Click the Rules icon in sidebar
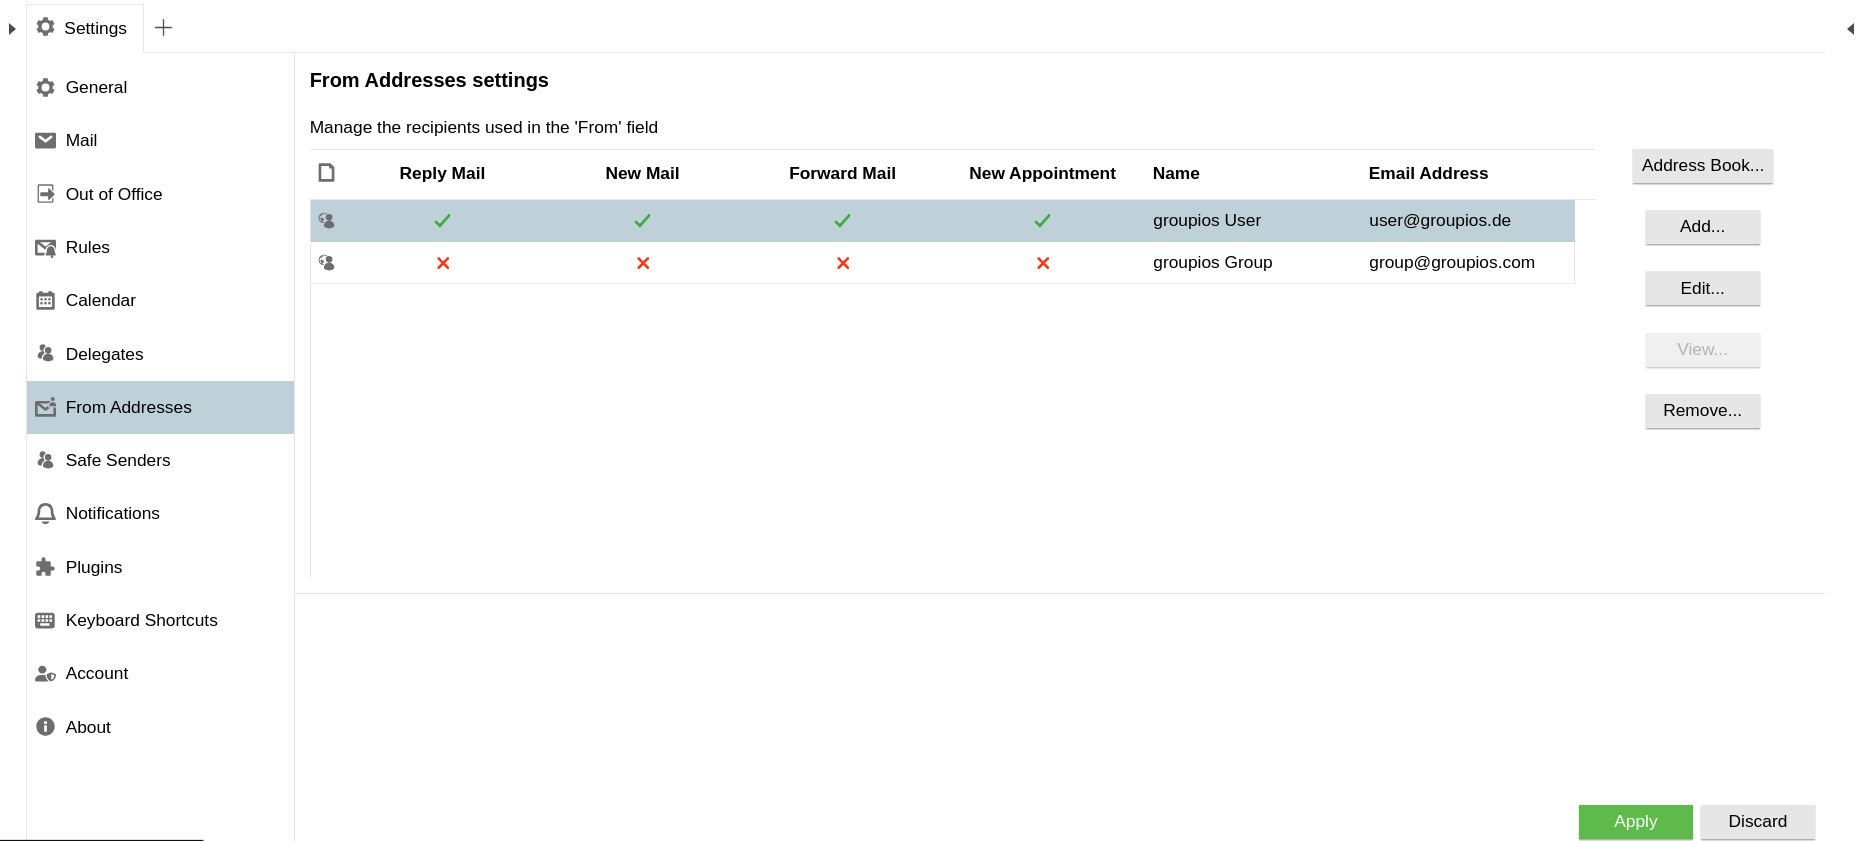This screenshot has height=841, width=1856. (45, 248)
